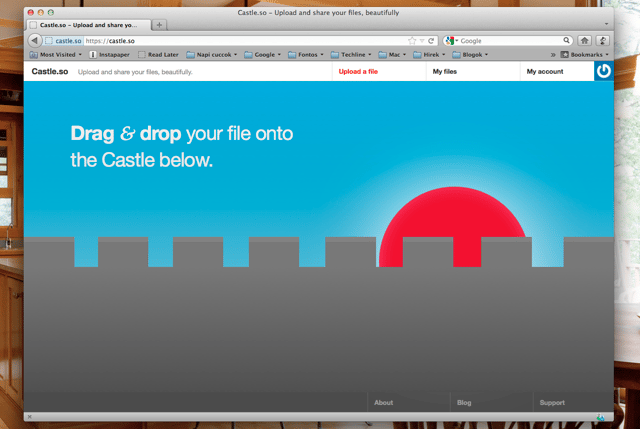Click the browser back arrow button
Viewport: 640px width, 429px height.
click(35, 40)
